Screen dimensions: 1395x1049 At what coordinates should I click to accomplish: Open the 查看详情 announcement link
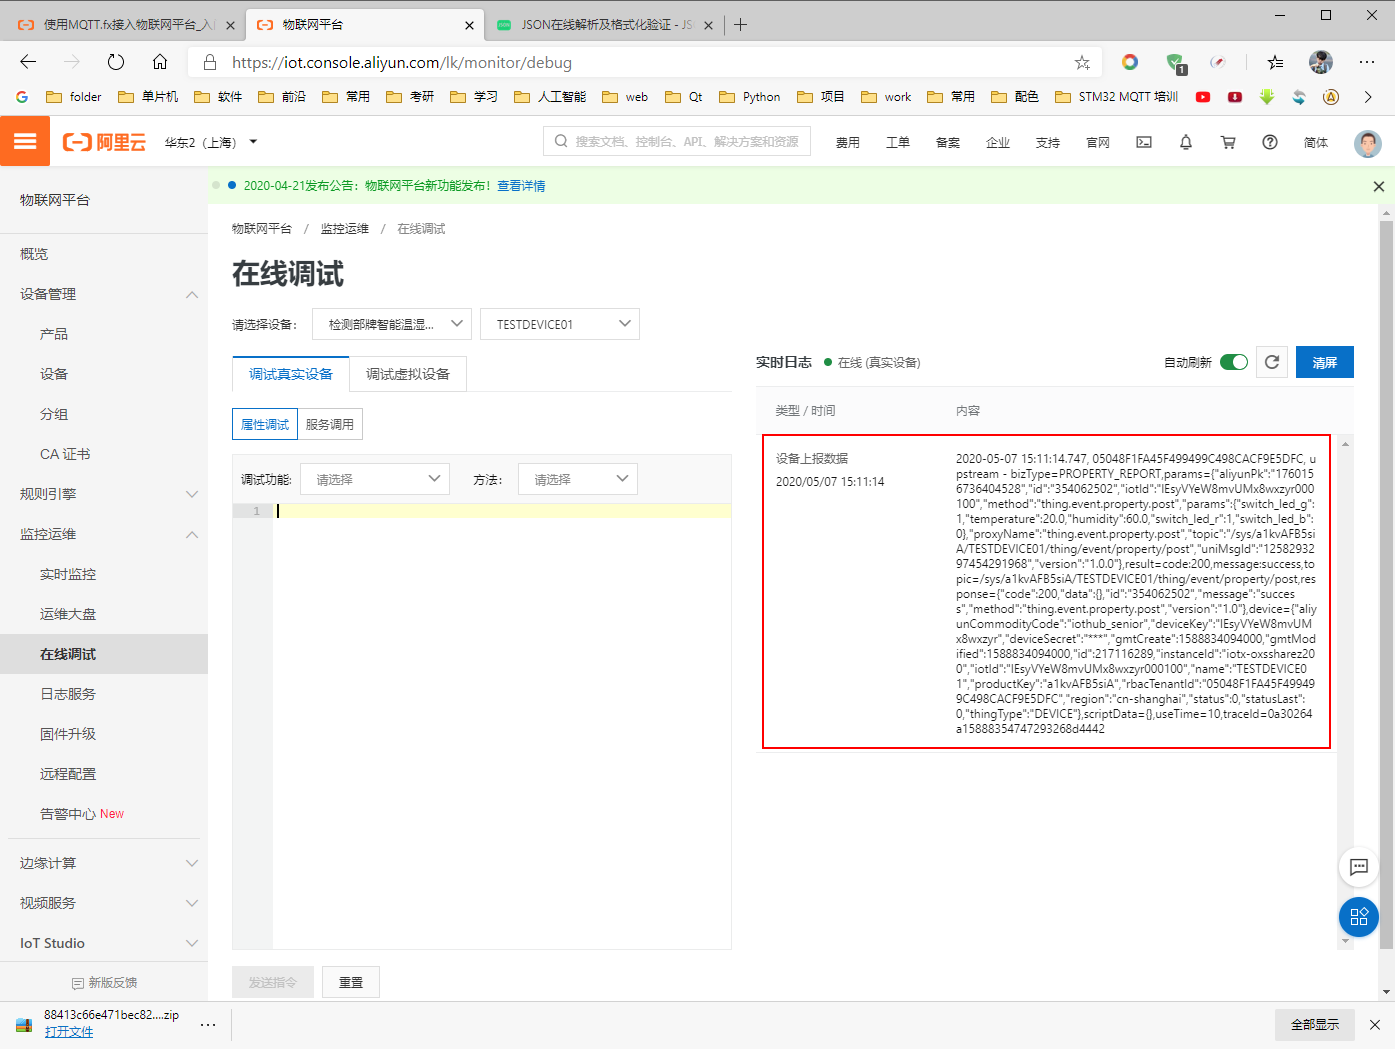coord(521,186)
